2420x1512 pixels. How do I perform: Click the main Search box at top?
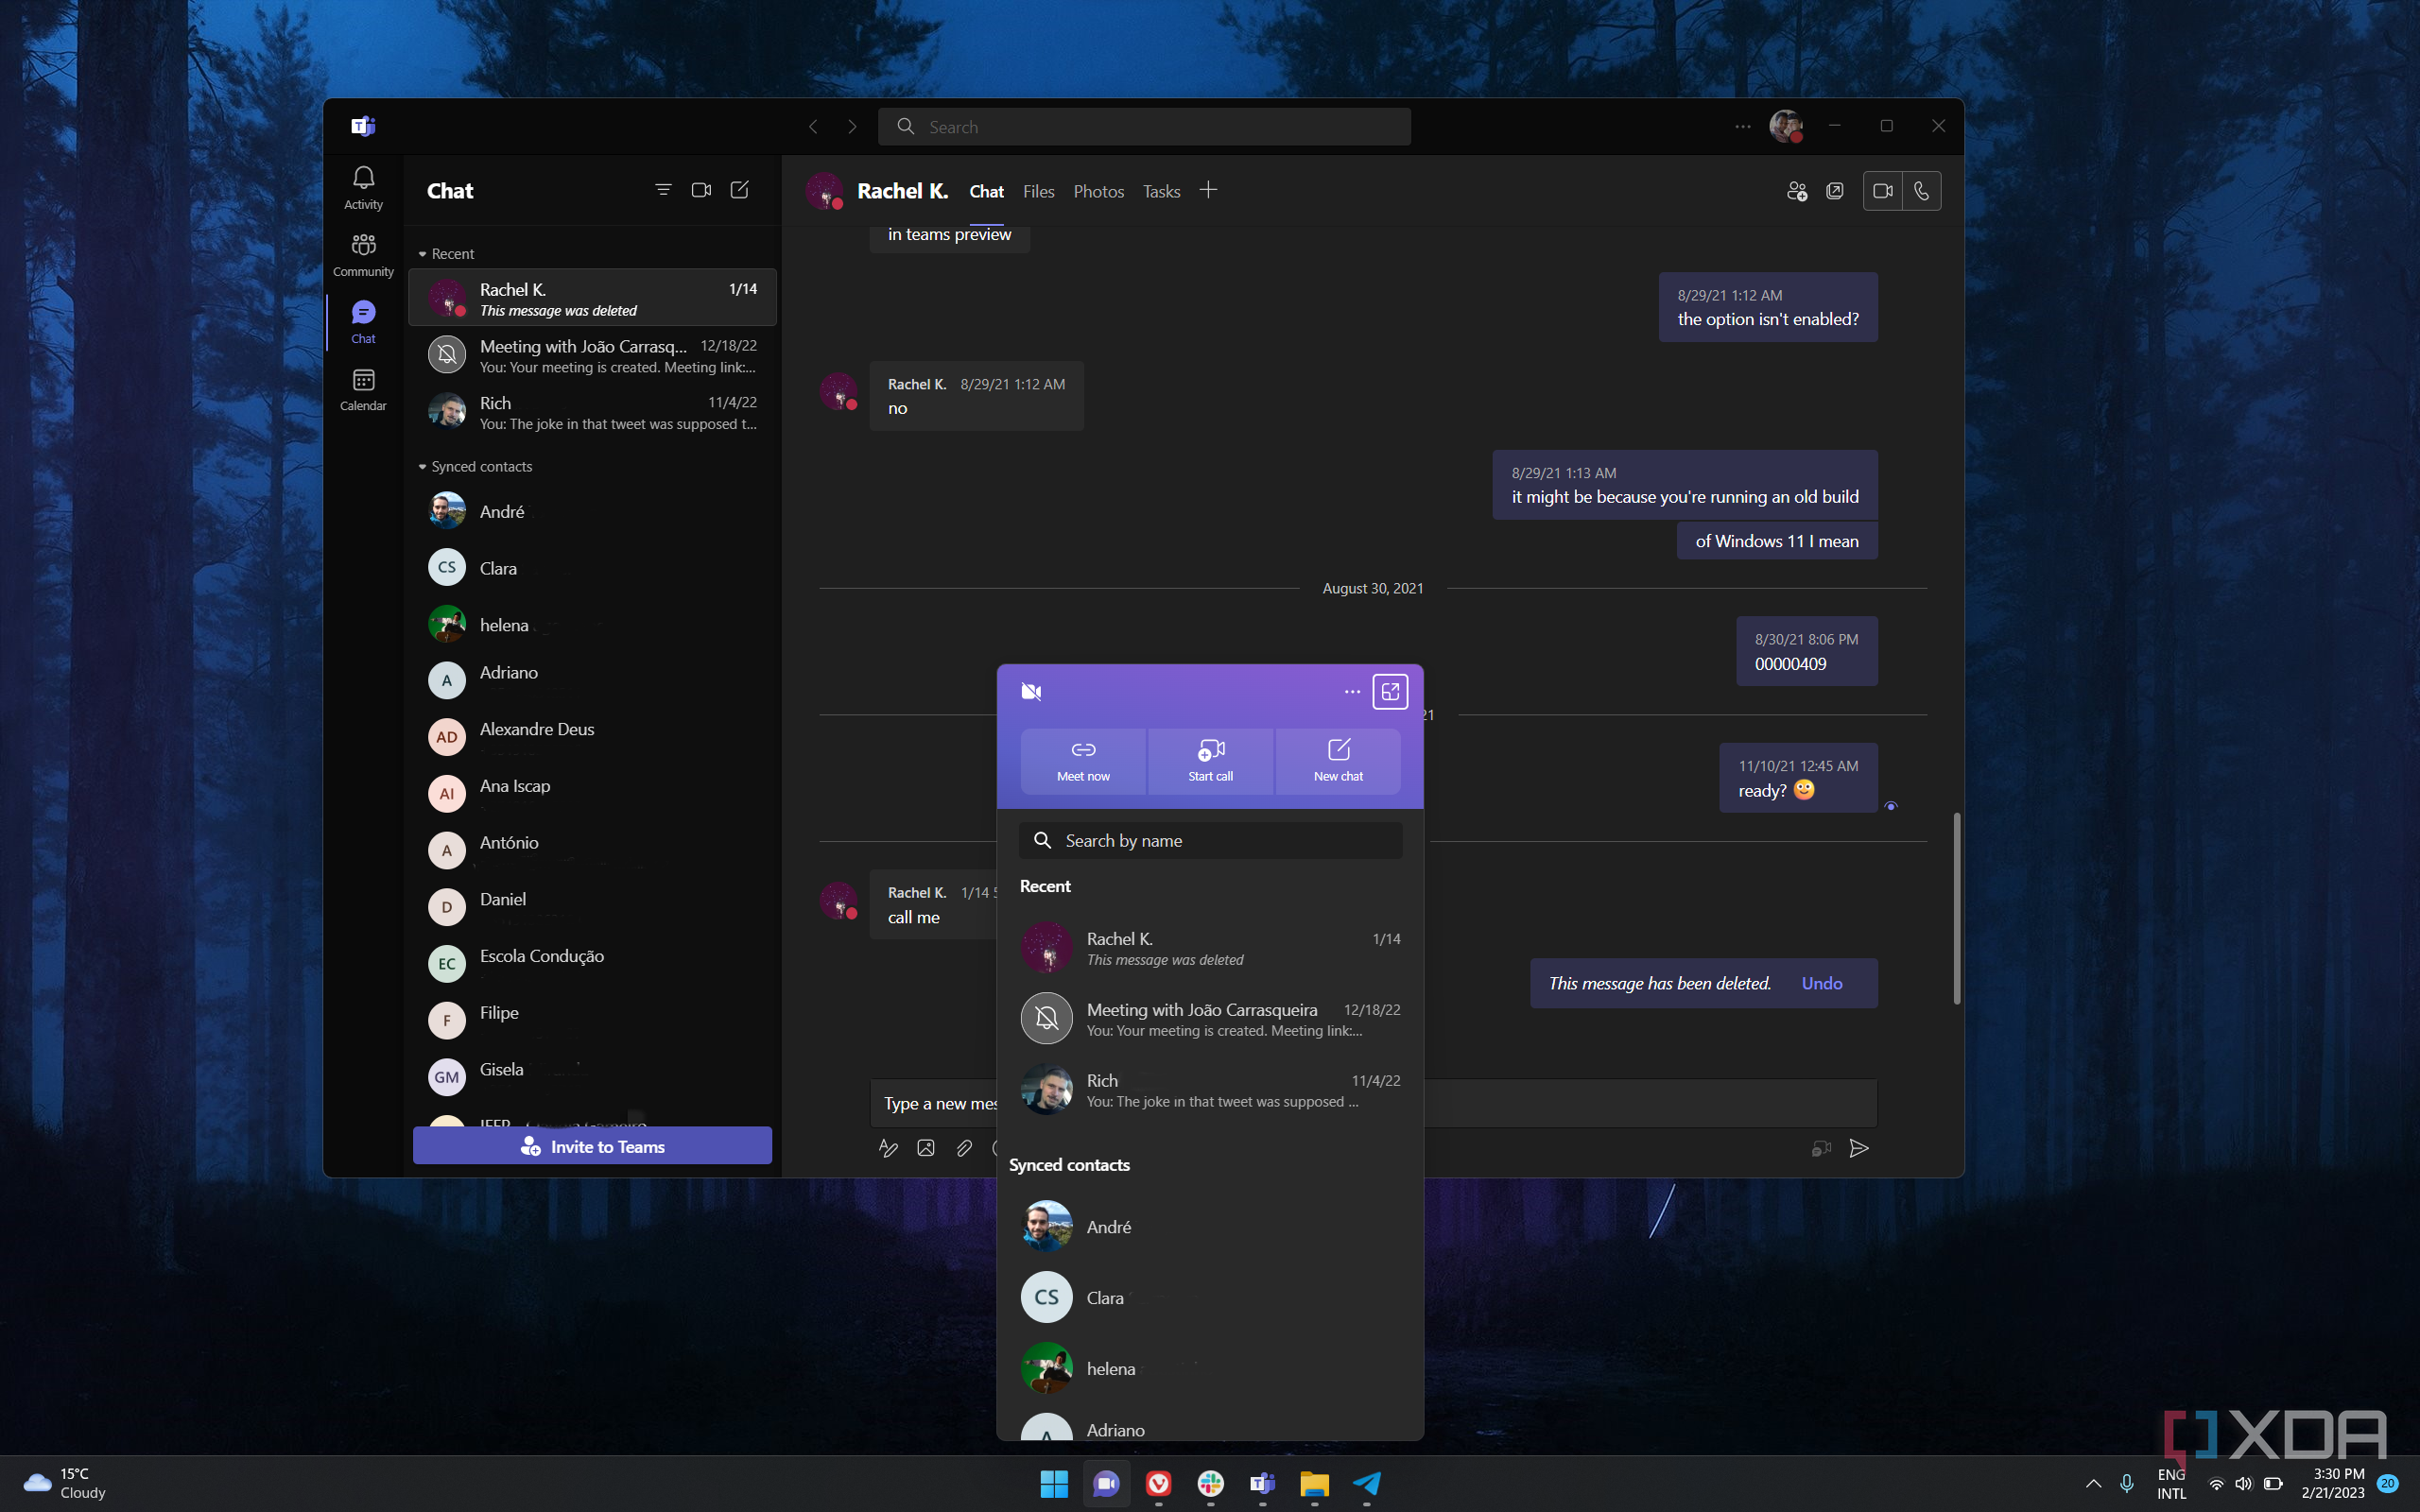(x=1144, y=126)
